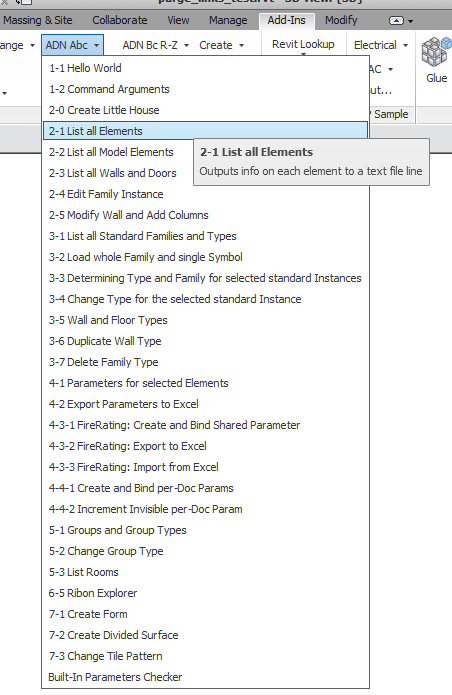Select 7-1 Create Form
This screenshot has width=452, height=695.
pos(206,614)
